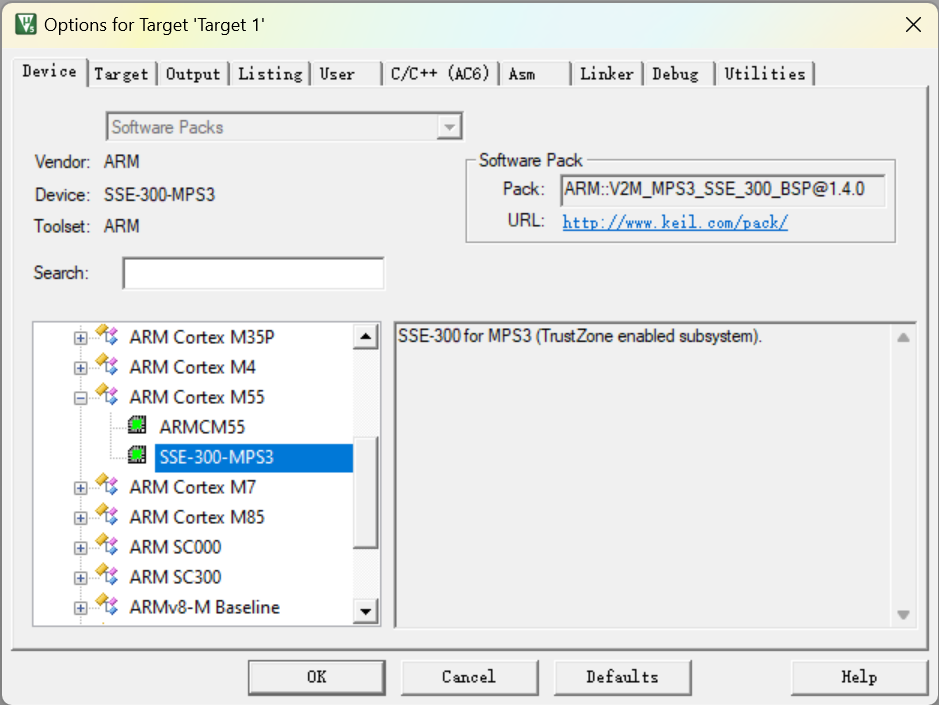Select the ARM Cortex M85 row
The image size is (939, 705).
click(197, 517)
